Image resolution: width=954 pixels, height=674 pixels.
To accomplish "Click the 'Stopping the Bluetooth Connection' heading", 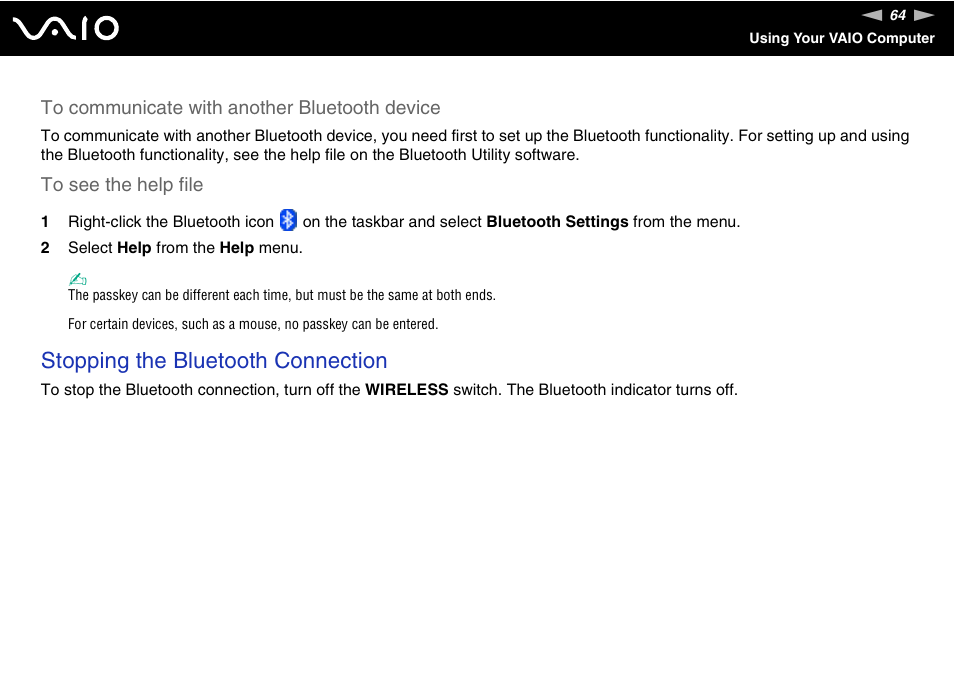I will click(x=214, y=361).
